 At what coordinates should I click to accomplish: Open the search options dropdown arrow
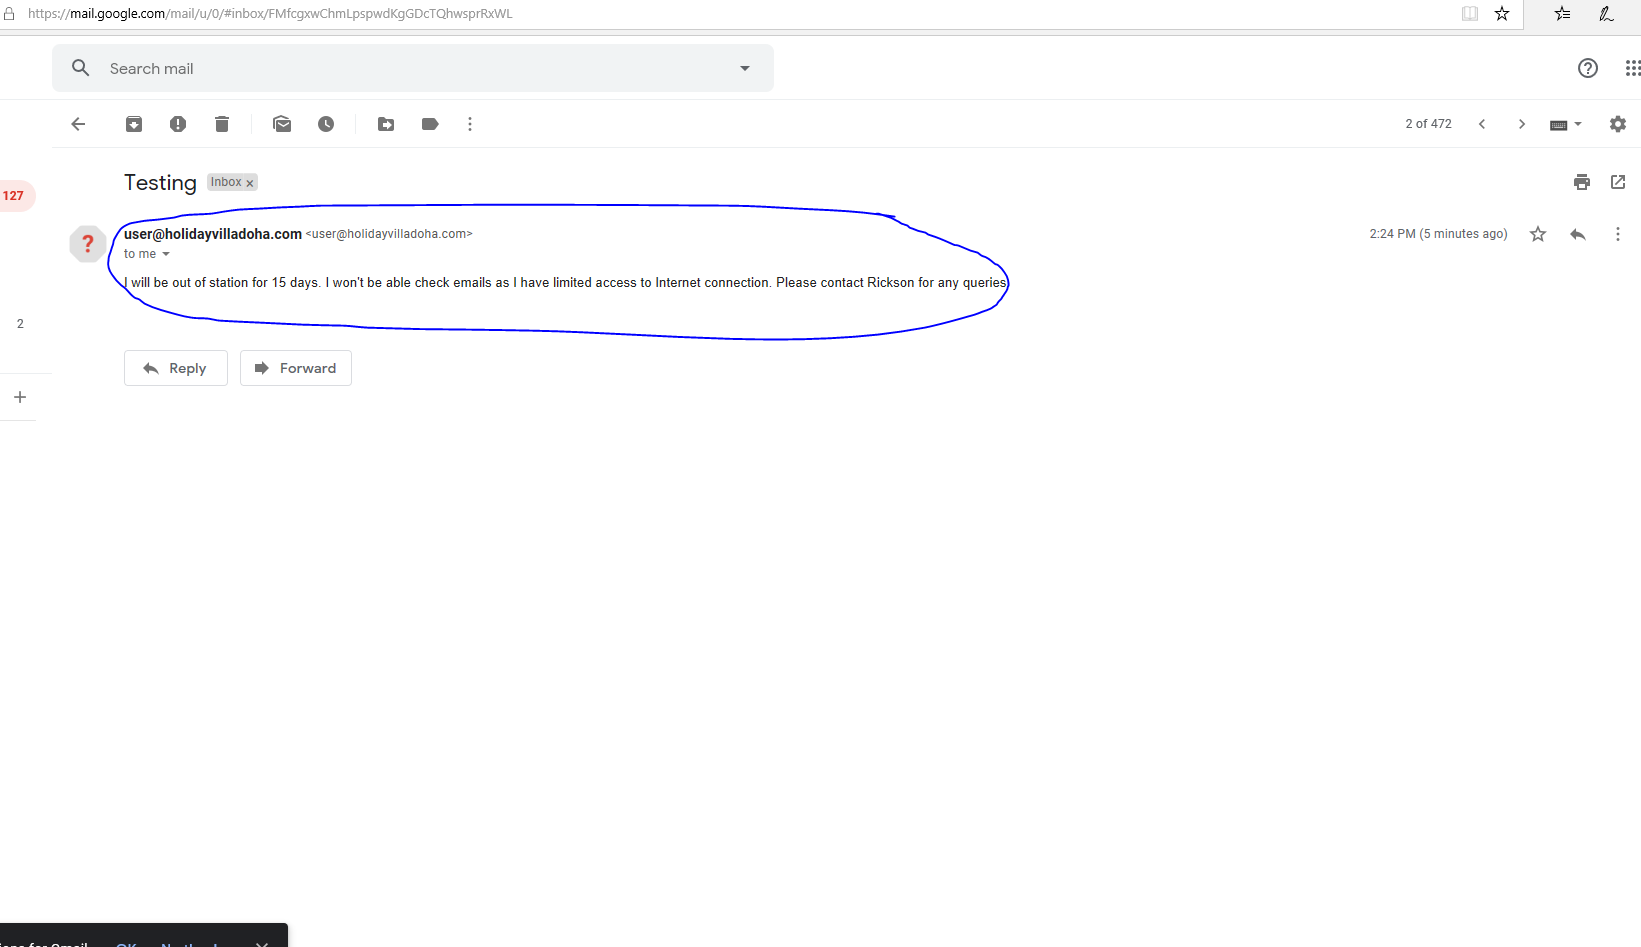tap(745, 68)
